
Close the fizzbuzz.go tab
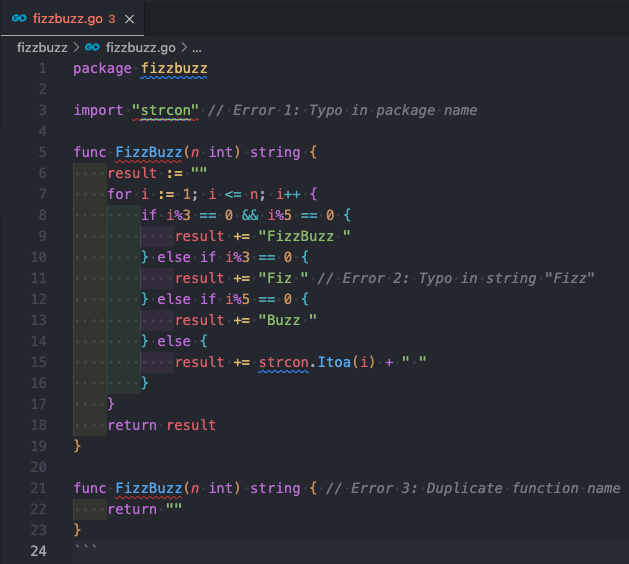point(129,19)
